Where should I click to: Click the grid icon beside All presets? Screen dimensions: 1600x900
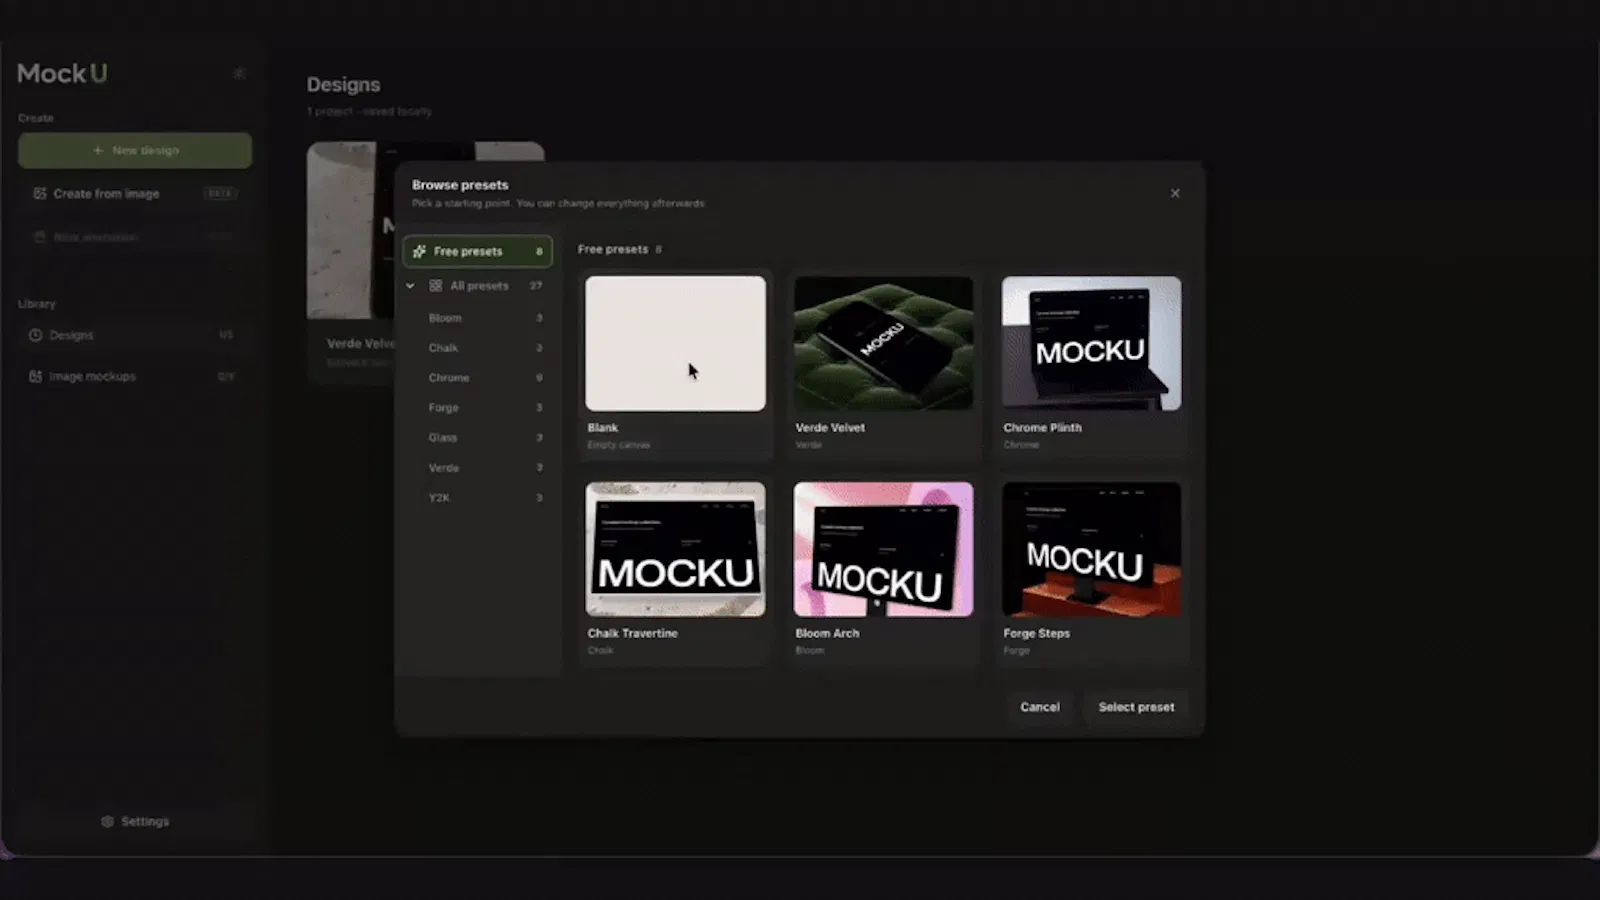click(x=436, y=286)
